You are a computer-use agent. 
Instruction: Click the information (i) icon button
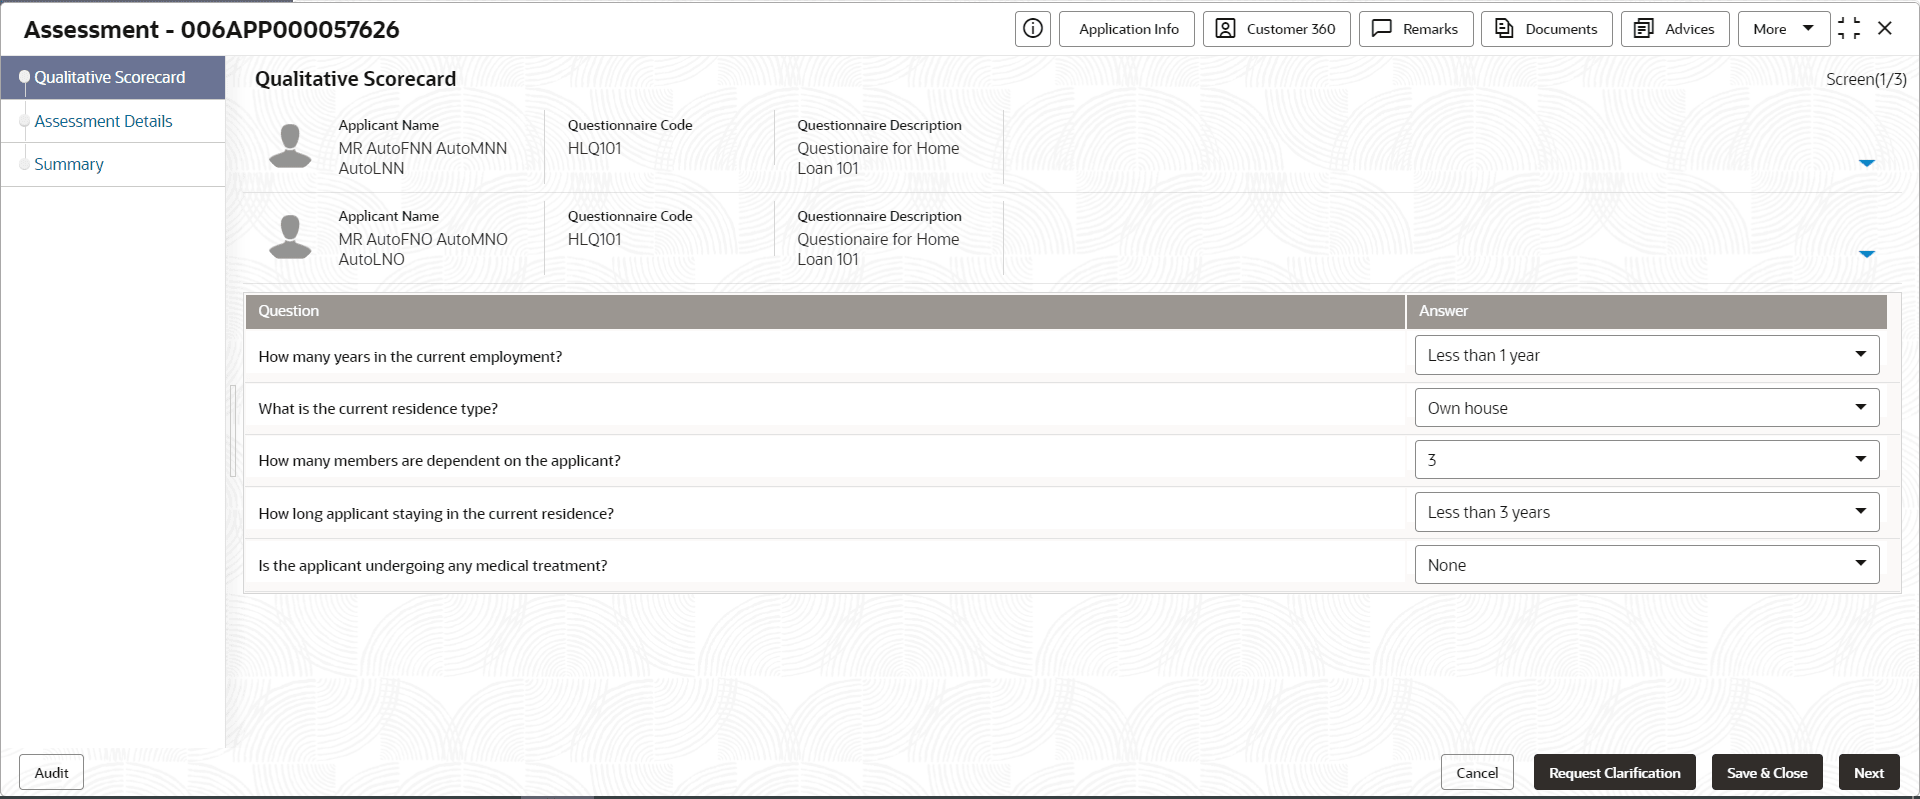[x=1033, y=29]
